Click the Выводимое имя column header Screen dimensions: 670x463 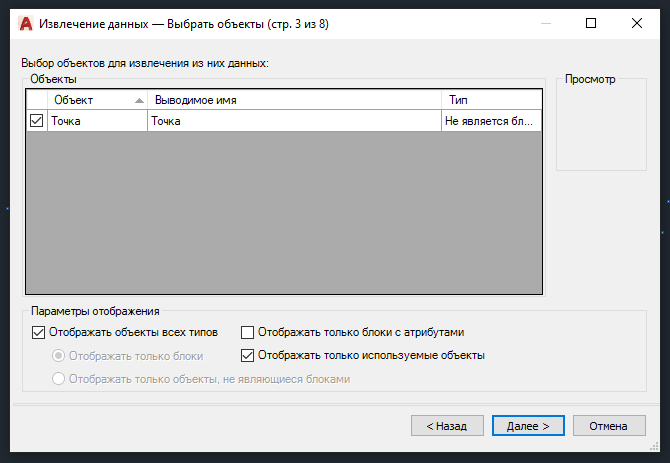pos(294,101)
